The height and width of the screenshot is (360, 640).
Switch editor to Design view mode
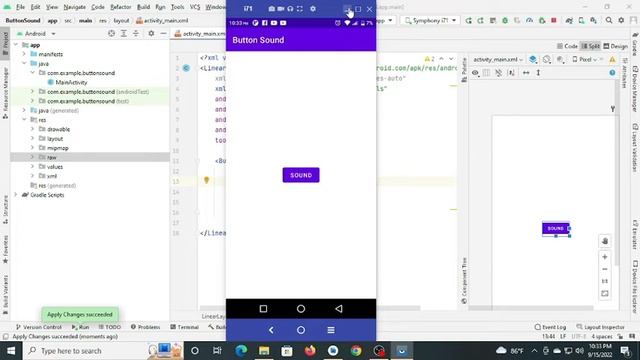(616, 46)
